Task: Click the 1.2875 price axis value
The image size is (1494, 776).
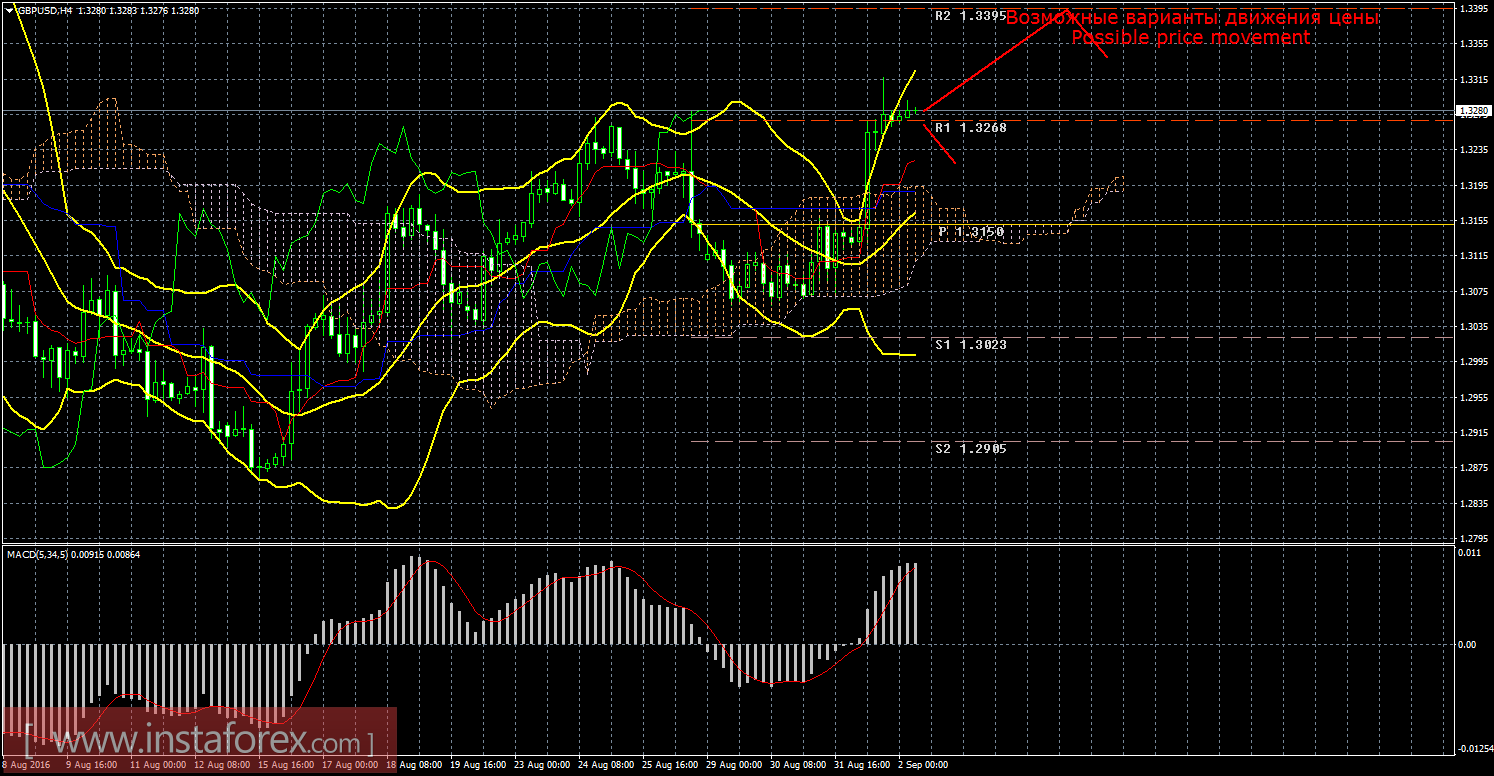Action: coord(1473,468)
